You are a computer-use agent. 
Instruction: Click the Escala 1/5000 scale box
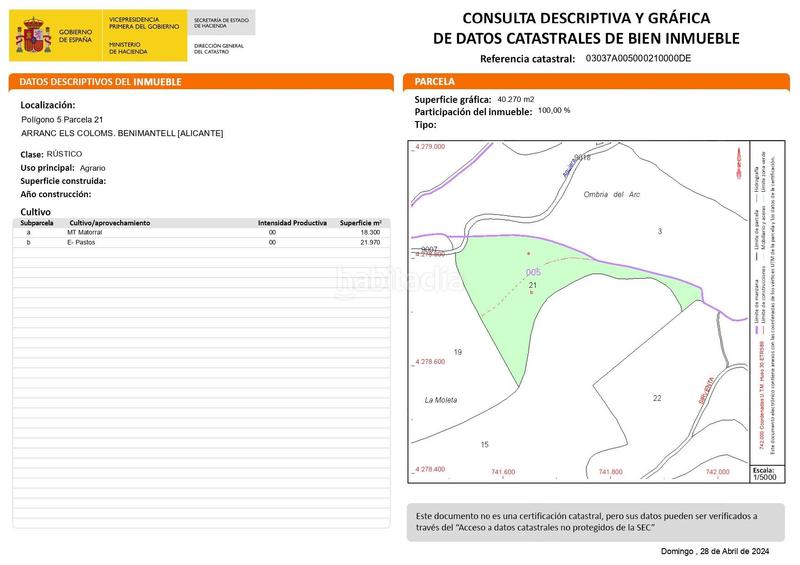coord(765,473)
